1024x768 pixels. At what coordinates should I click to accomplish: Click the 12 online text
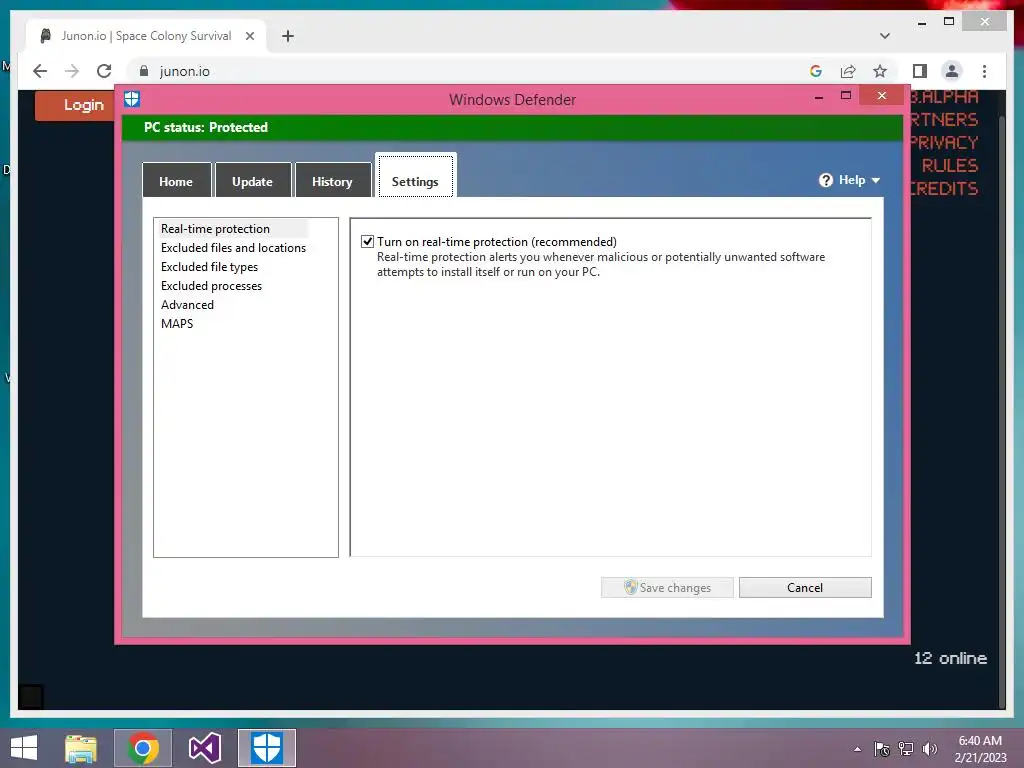click(x=950, y=658)
